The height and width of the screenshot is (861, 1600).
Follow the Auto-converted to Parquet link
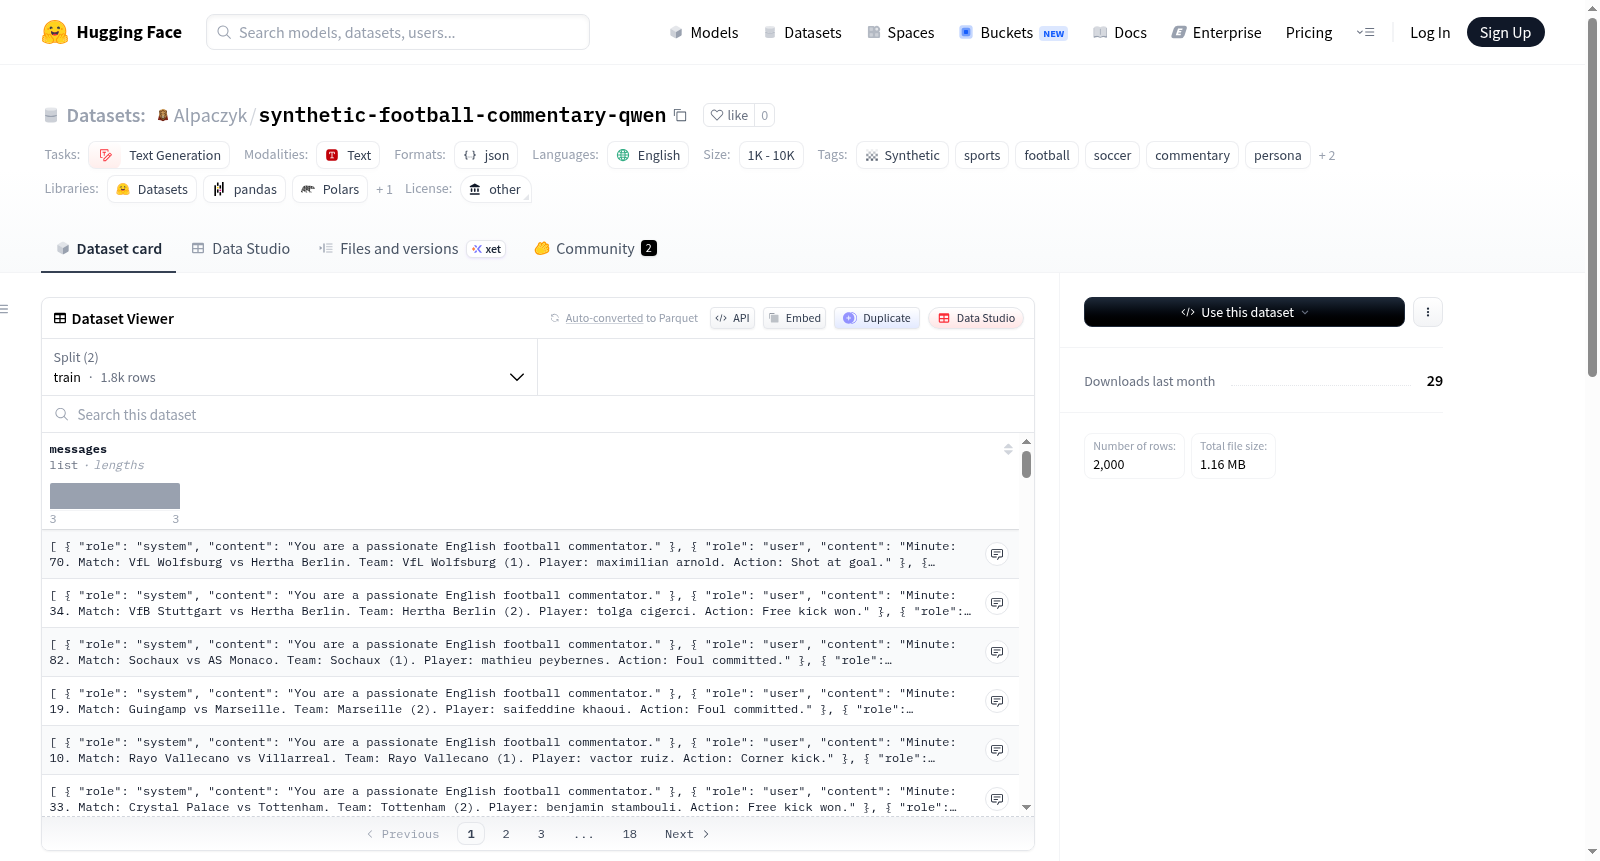coord(604,318)
